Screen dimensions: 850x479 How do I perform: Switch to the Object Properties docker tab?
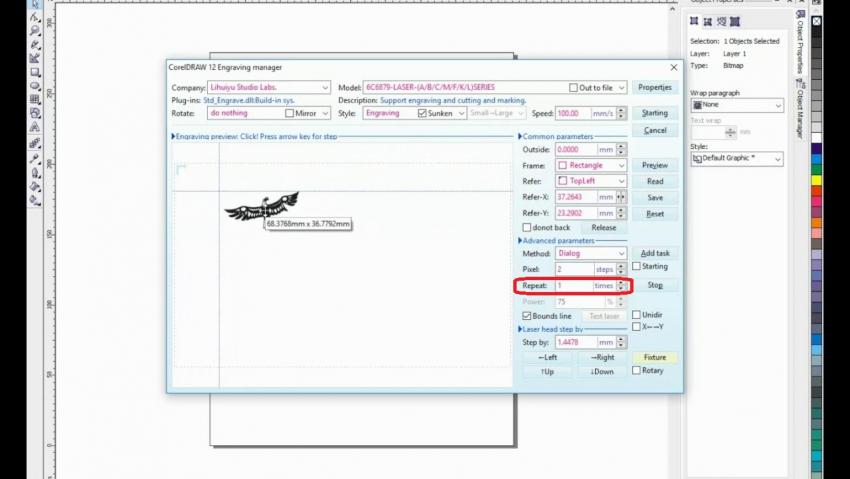pyautogui.click(x=800, y=45)
